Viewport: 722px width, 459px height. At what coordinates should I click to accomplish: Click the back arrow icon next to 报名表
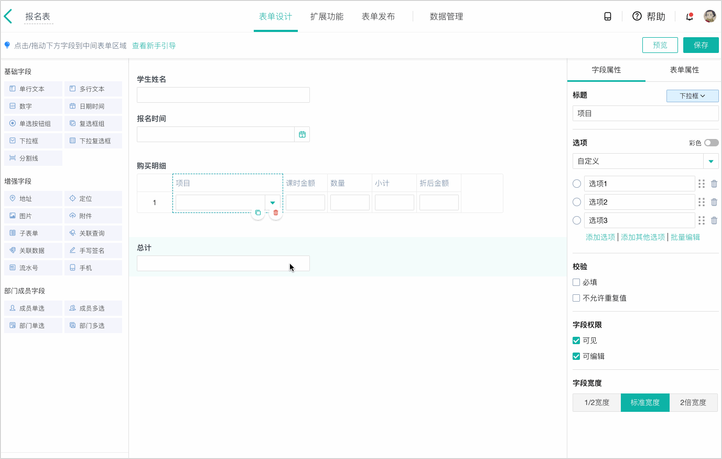[8, 17]
